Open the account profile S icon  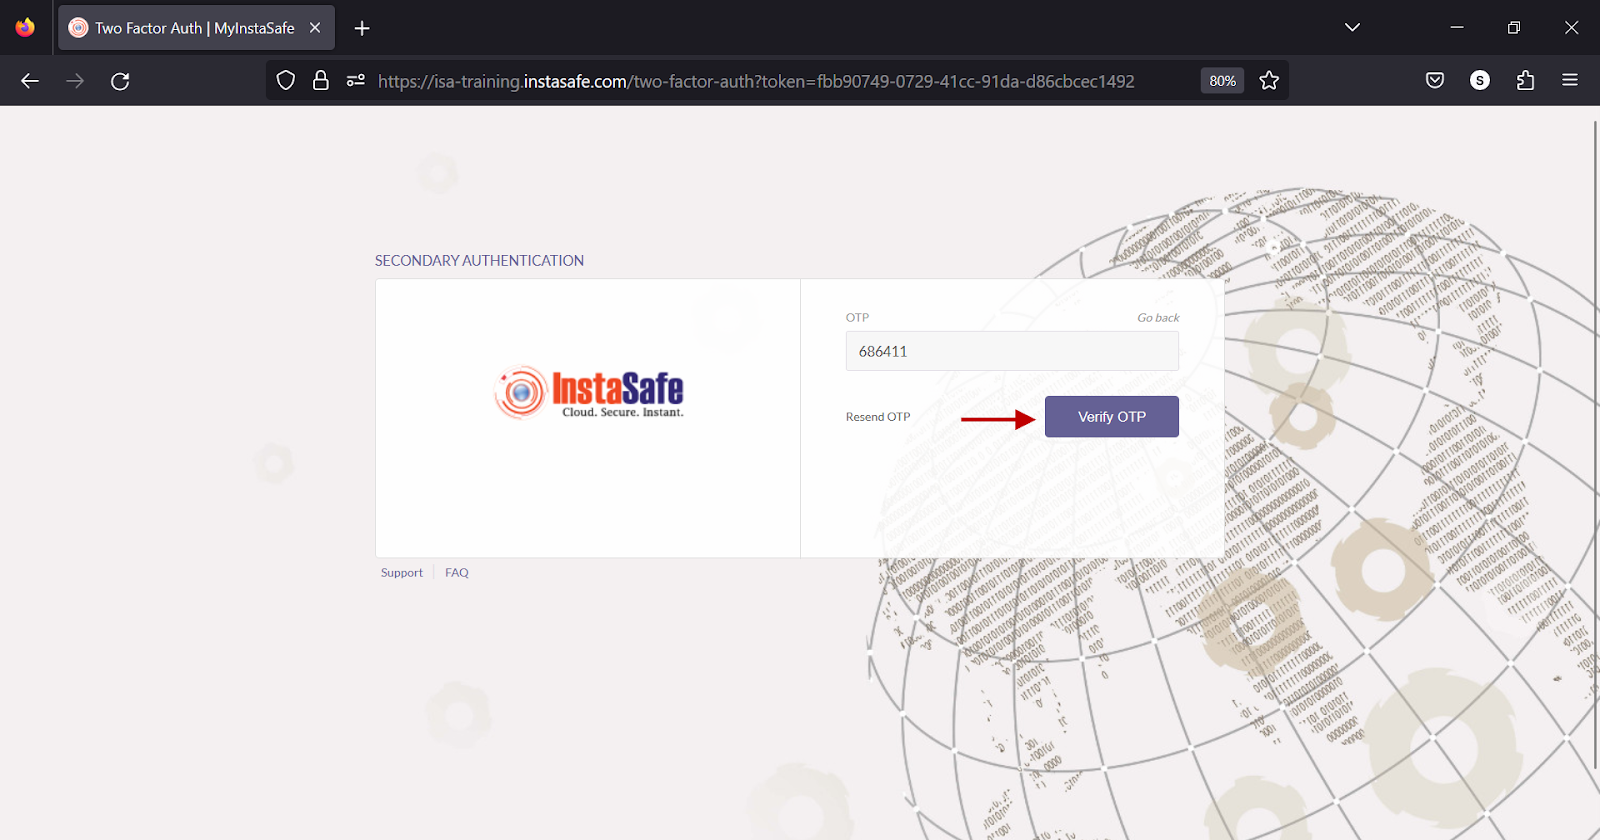1480,81
